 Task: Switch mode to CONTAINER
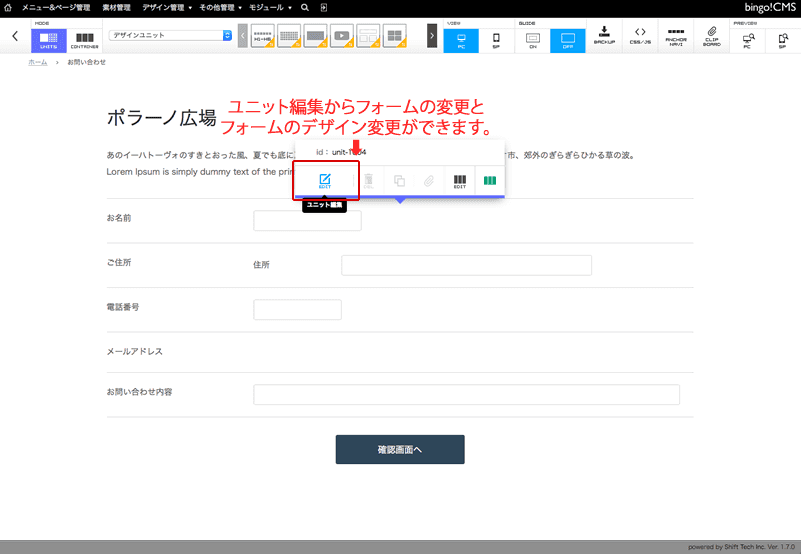(x=85, y=40)
